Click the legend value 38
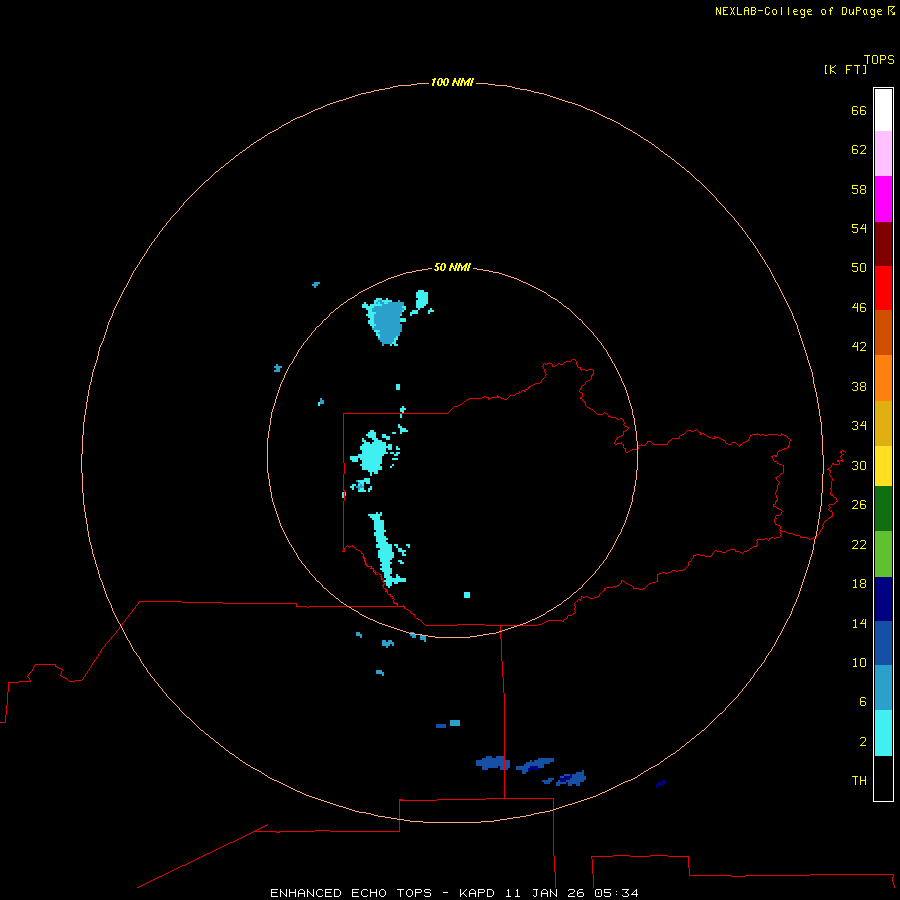 [x=859, y=387]
